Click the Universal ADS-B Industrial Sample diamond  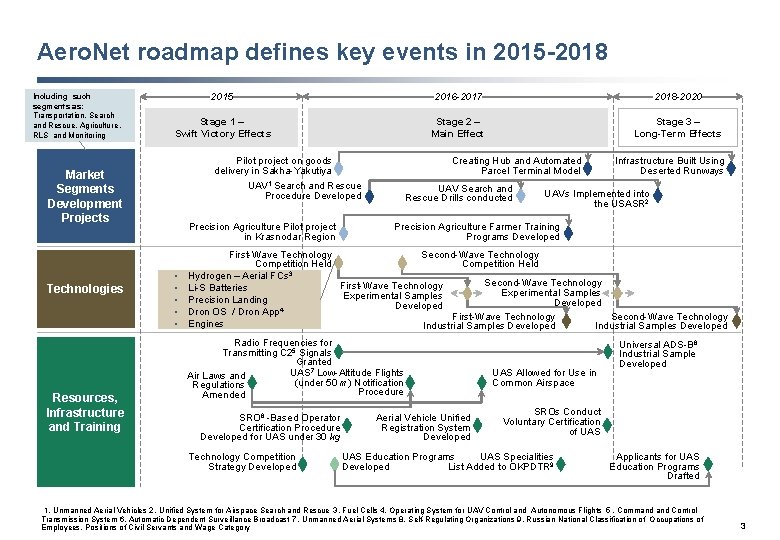[x=608, y=352]
